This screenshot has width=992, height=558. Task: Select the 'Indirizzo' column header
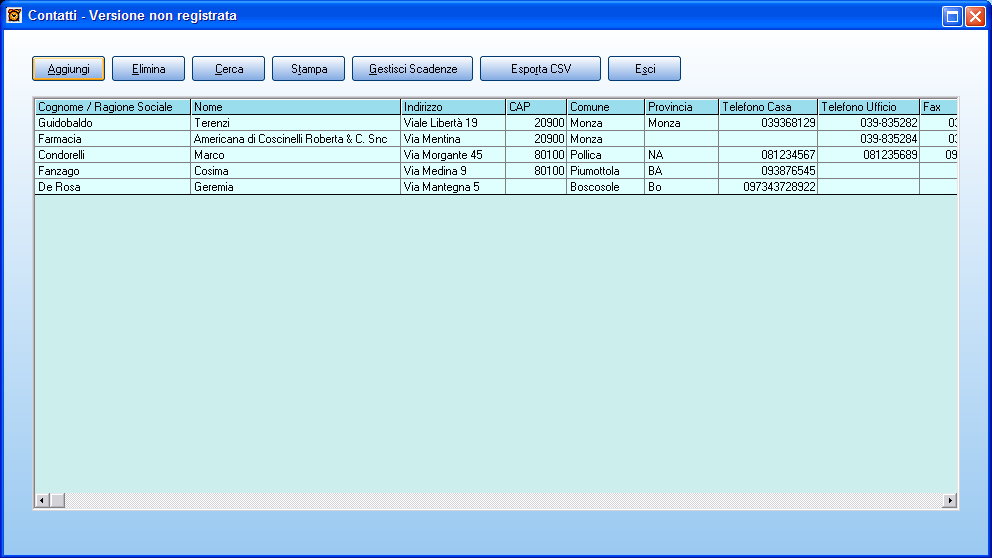[x=453, y=107]
